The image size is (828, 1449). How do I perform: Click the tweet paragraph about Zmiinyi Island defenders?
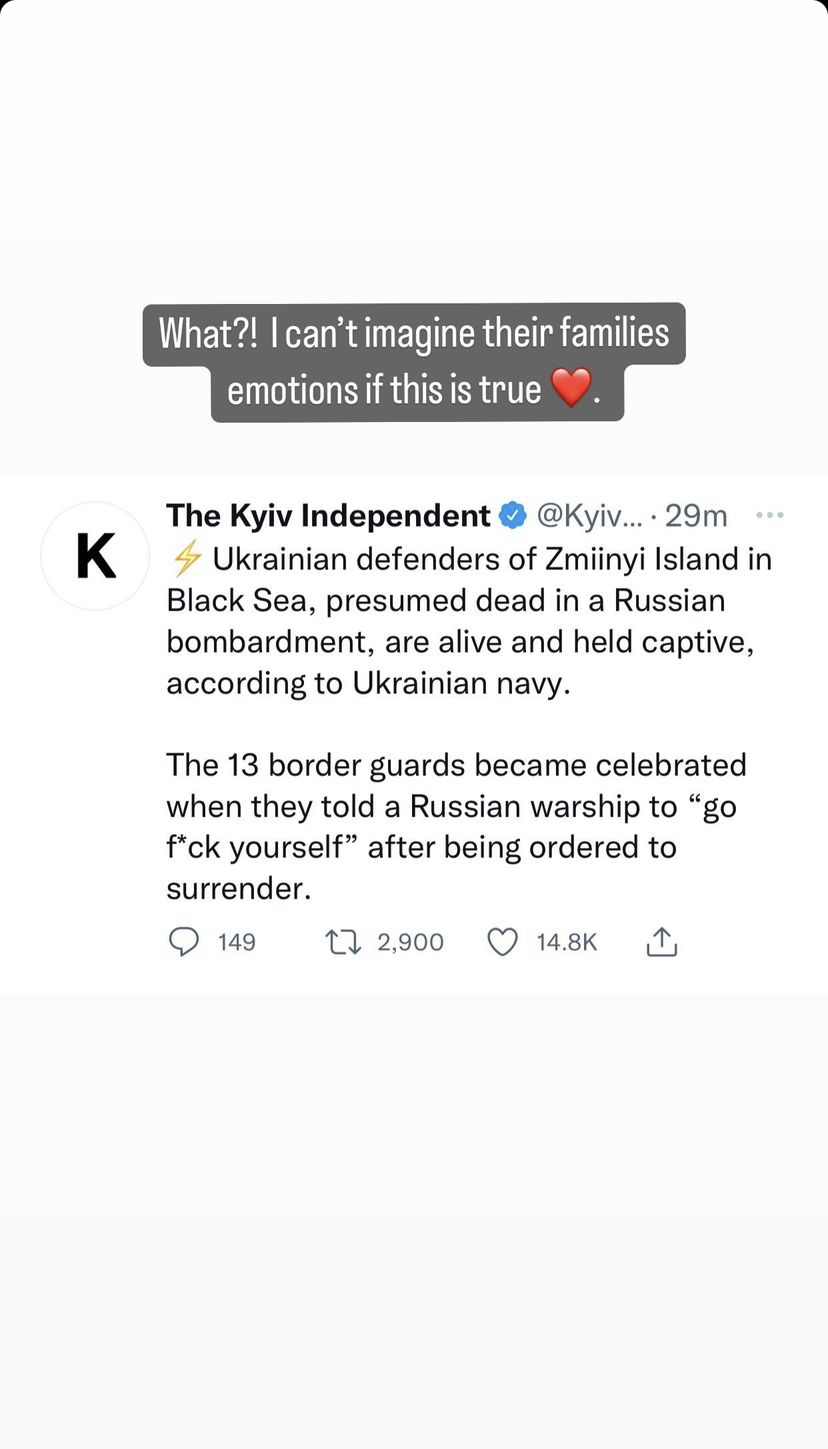tap(460, 621)
